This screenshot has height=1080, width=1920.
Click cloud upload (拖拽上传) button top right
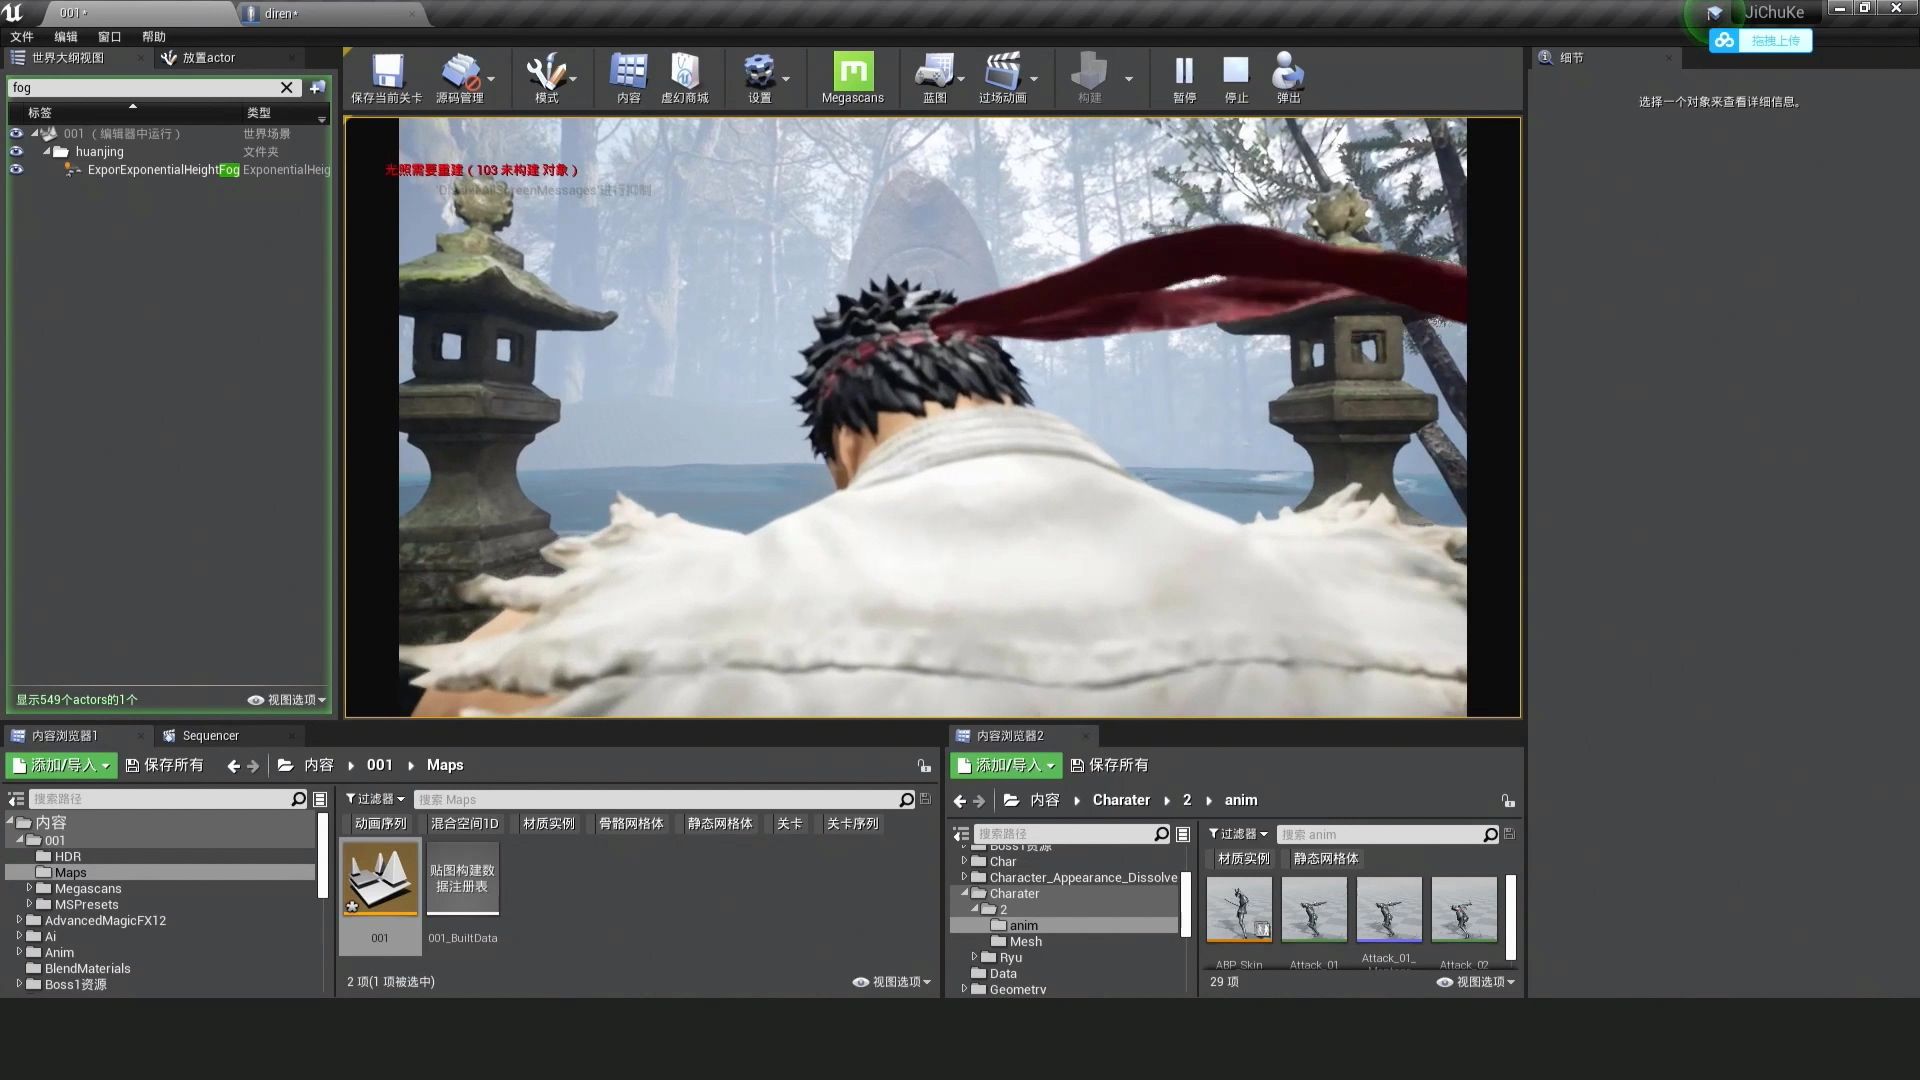[1761, 41]
